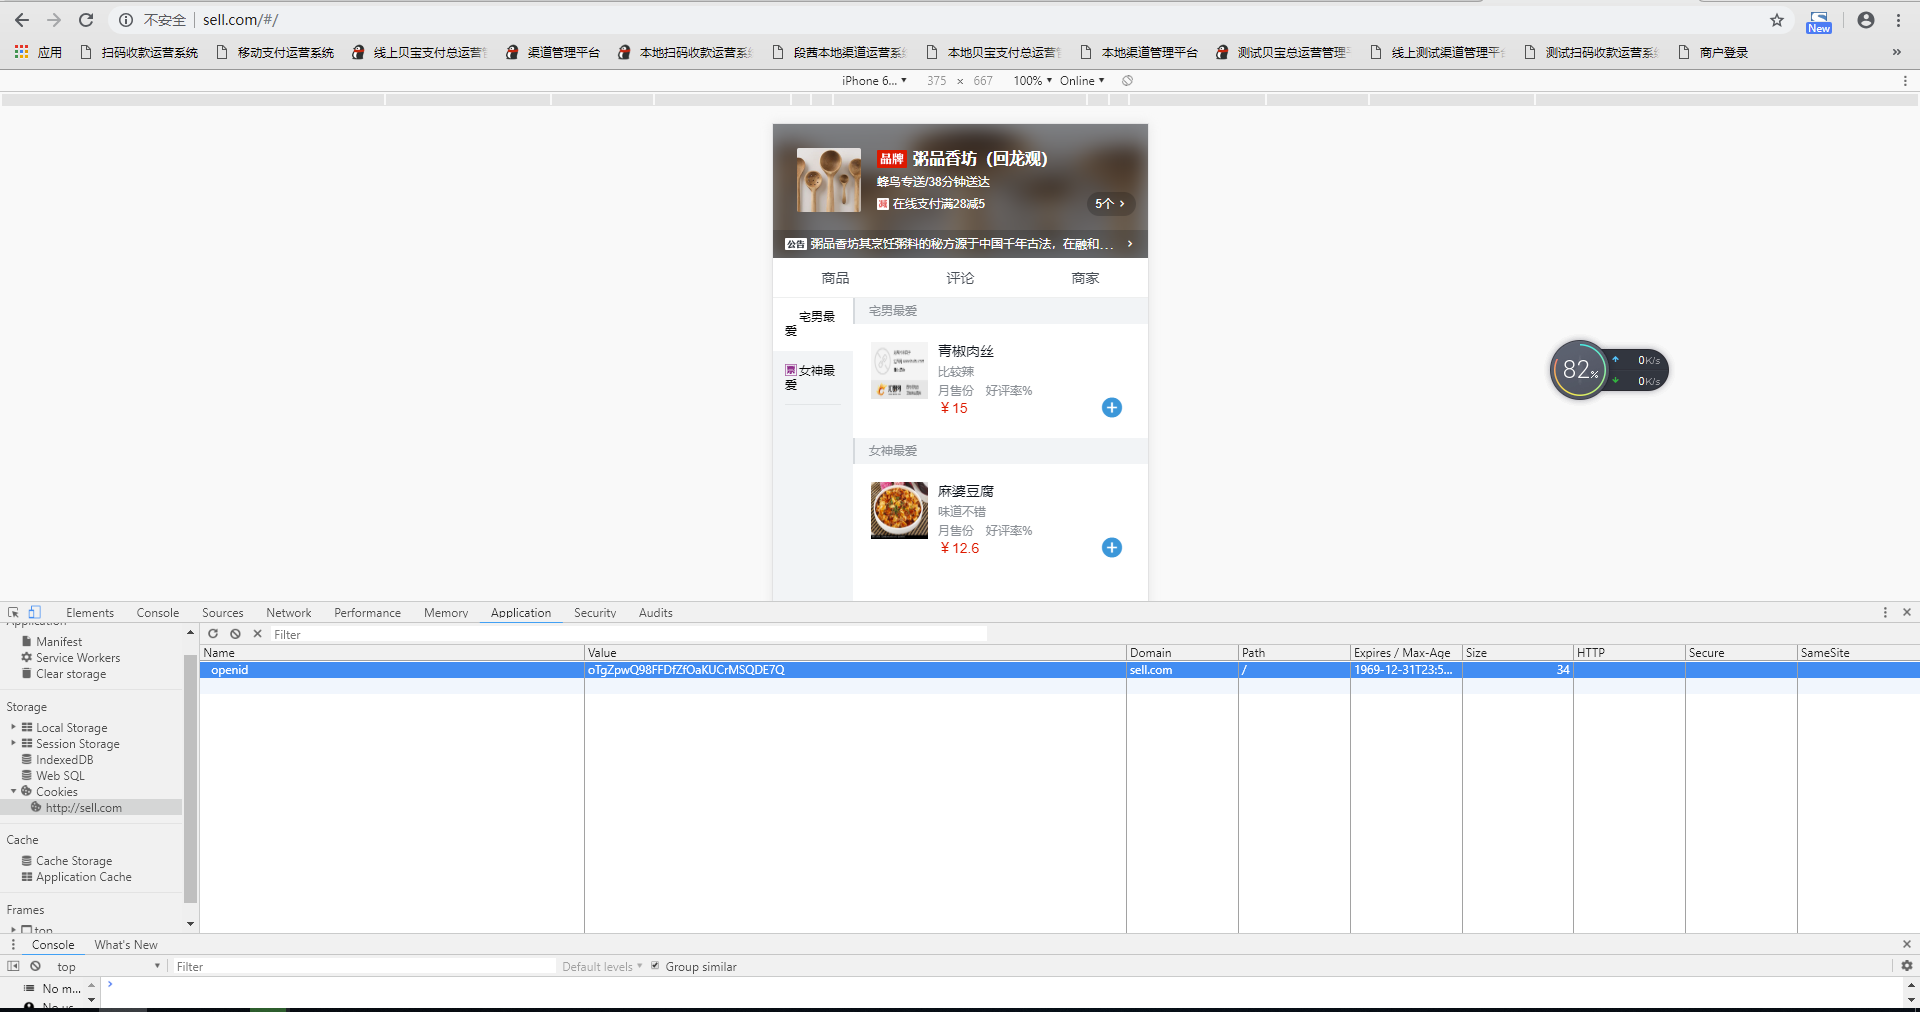The image size is (1920, 1012).
Task: Open the Online throttling dropdown
Action: (x=1082, y=81)
